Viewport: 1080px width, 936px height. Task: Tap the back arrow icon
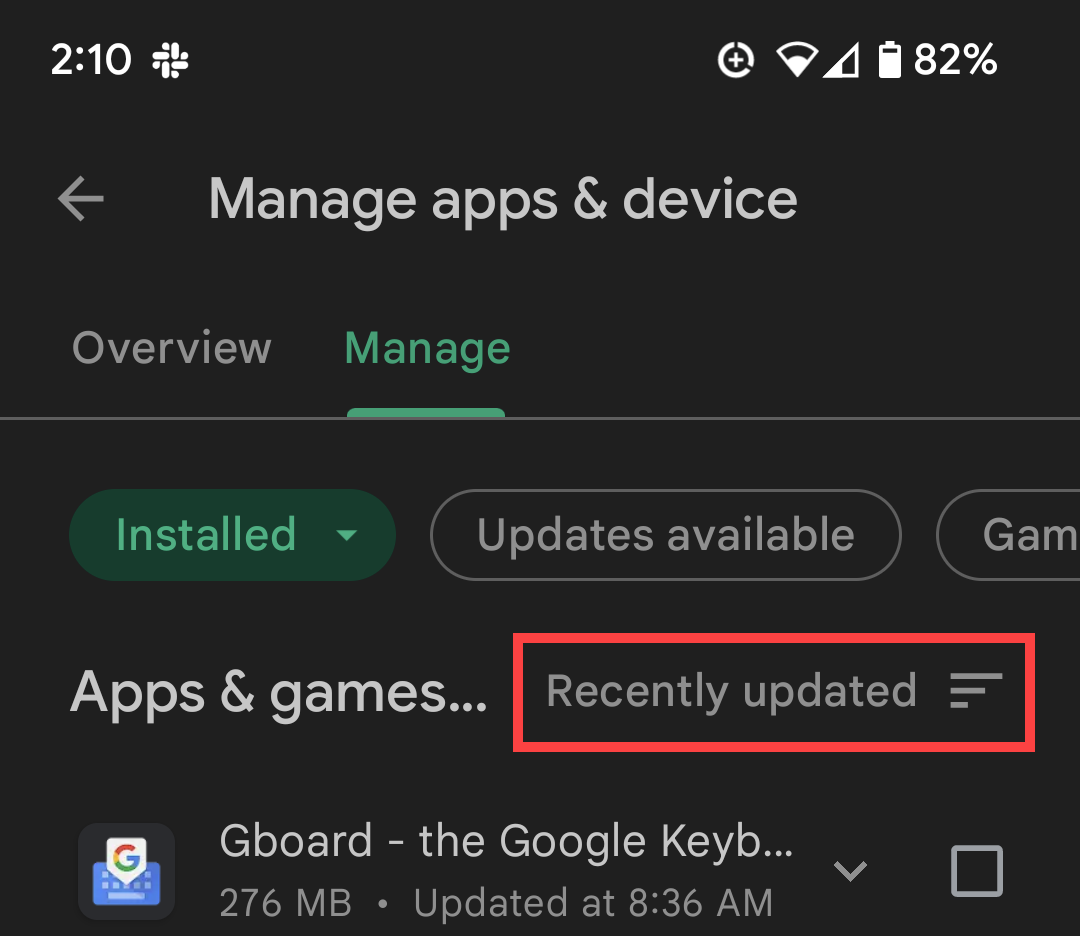pyautogui.click(x=81, y=198)
